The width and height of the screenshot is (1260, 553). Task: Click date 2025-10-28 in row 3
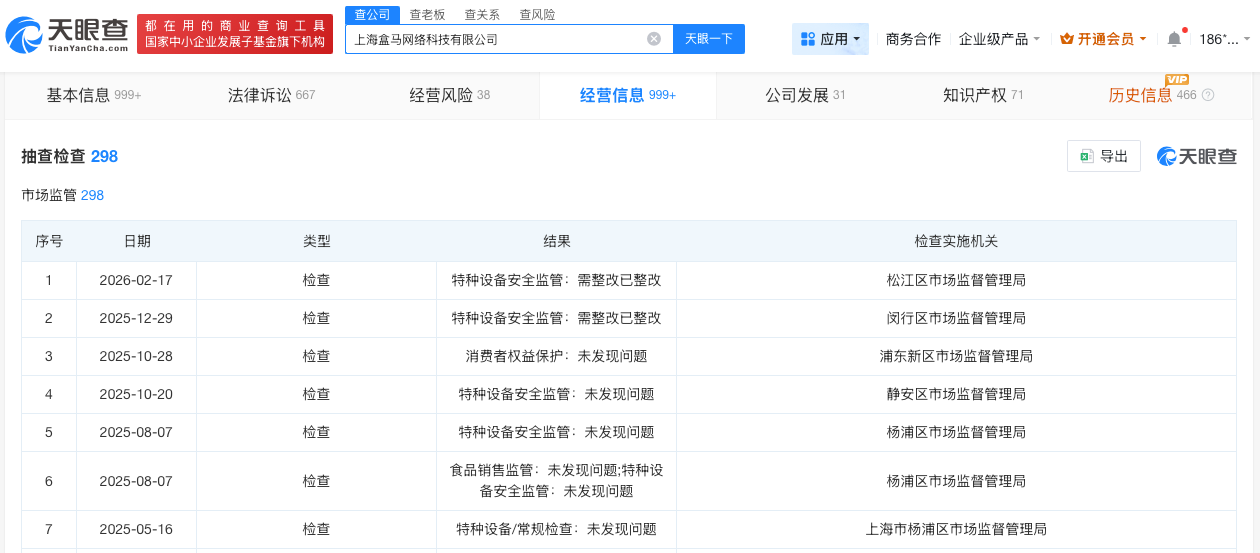136,356
